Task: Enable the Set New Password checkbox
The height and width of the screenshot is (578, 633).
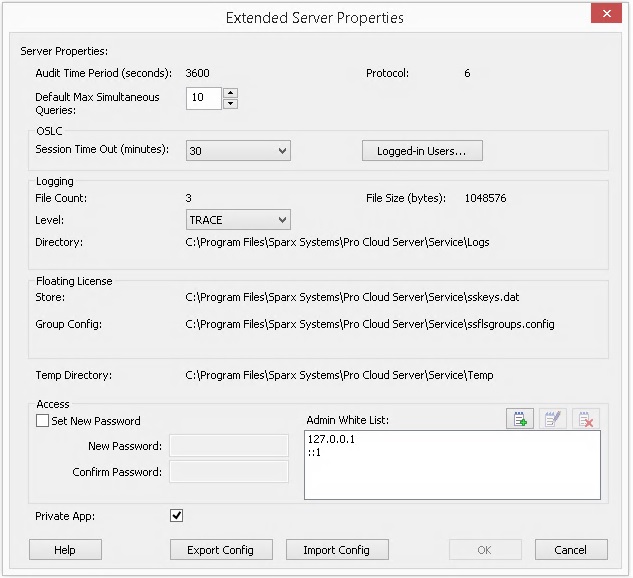Action: click(x=42, y=421)
